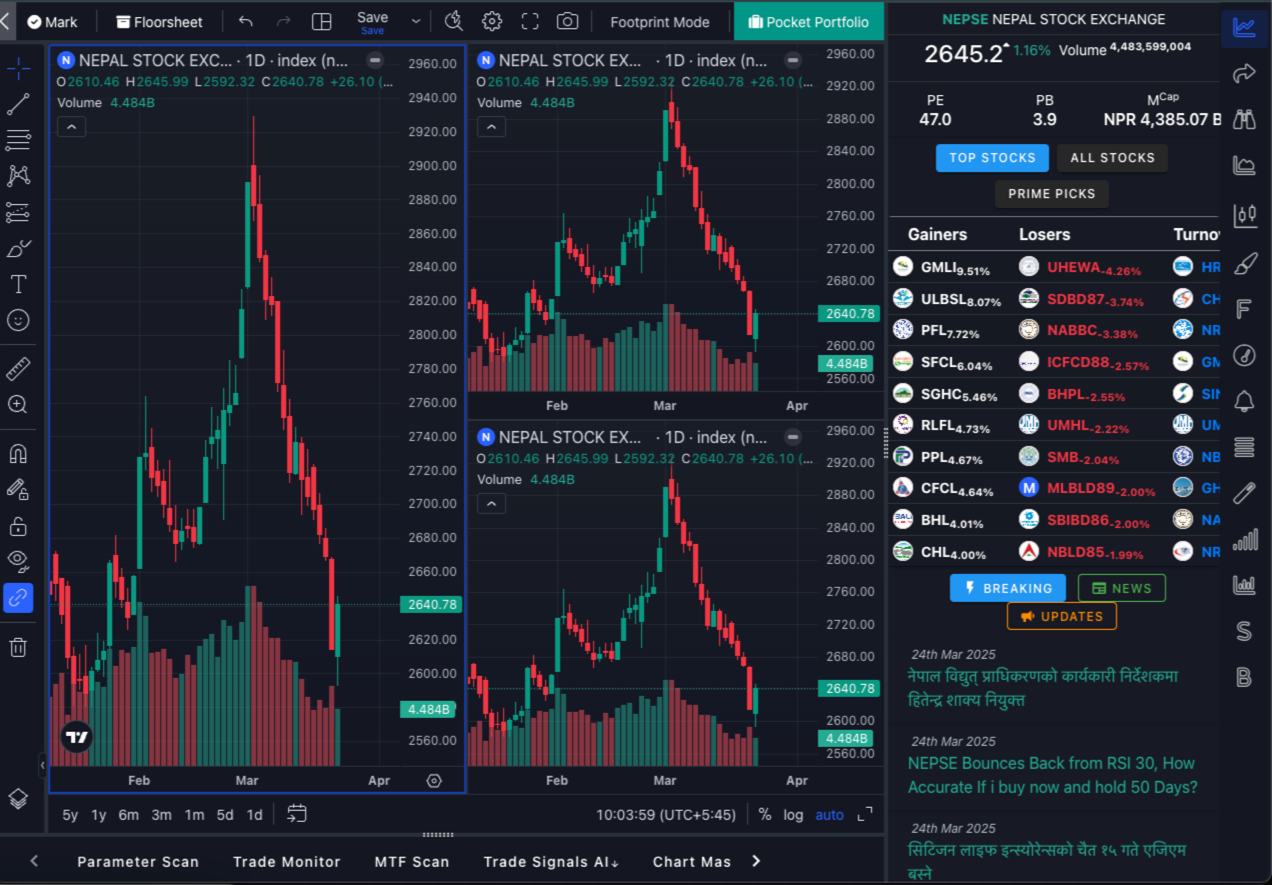Hide all drawings with the eye icon
Screen dimensions: 1272x885
pos(18,559)
